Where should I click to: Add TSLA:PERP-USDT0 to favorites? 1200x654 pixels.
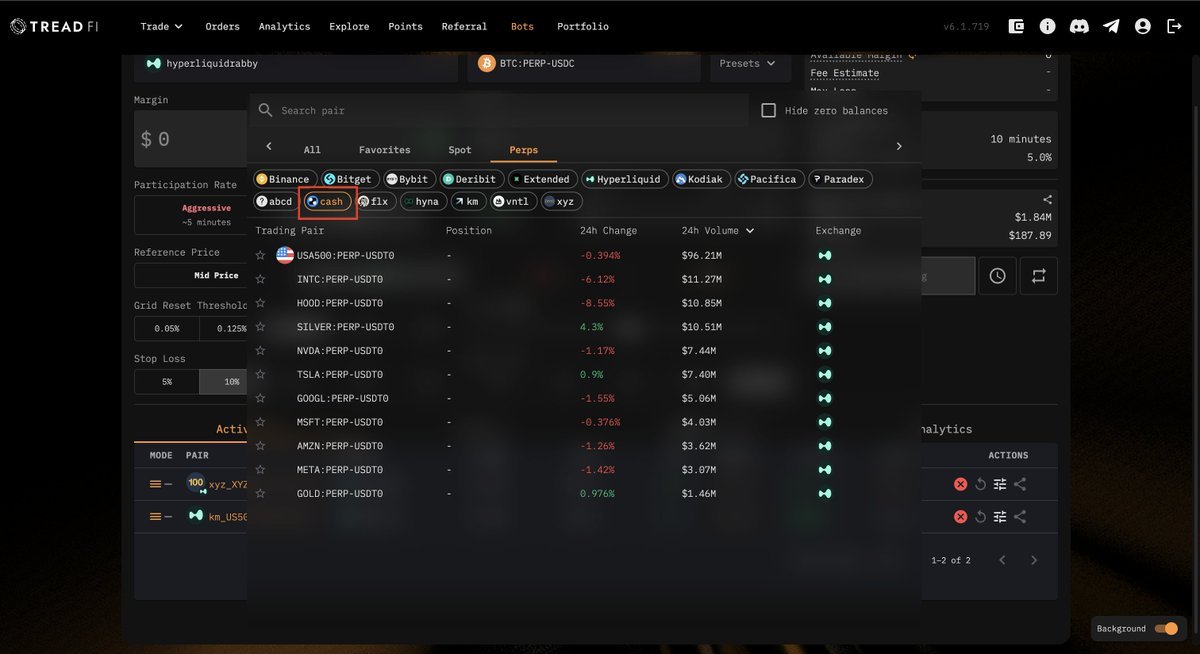(x=260, y=374)
